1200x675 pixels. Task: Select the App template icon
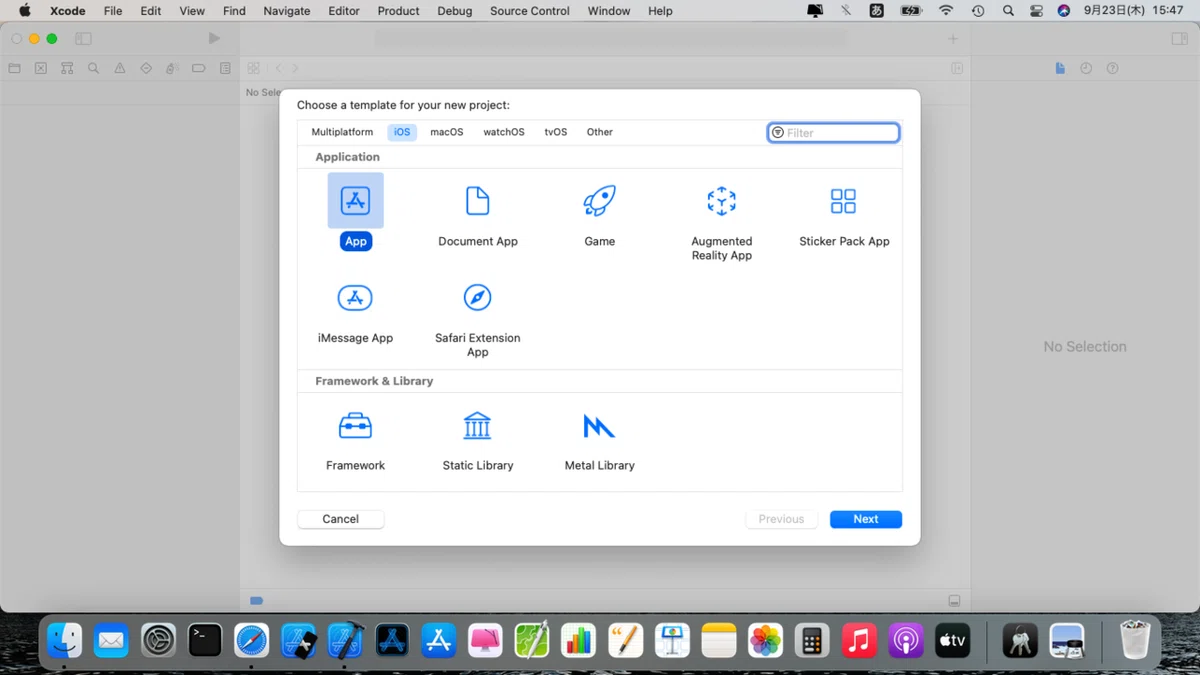[355, 201]
